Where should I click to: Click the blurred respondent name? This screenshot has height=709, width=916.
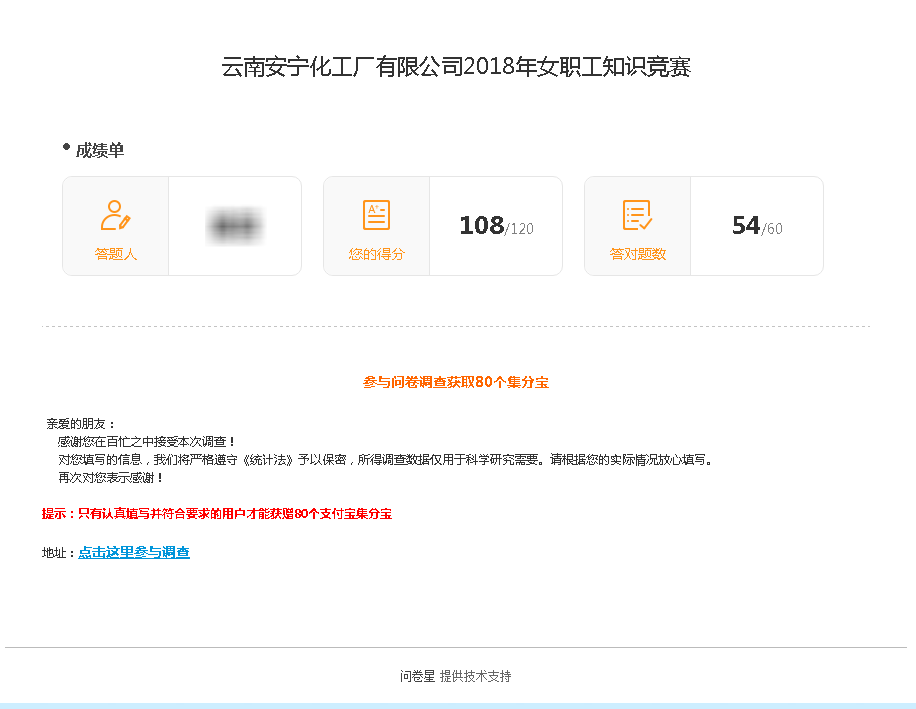234,227
